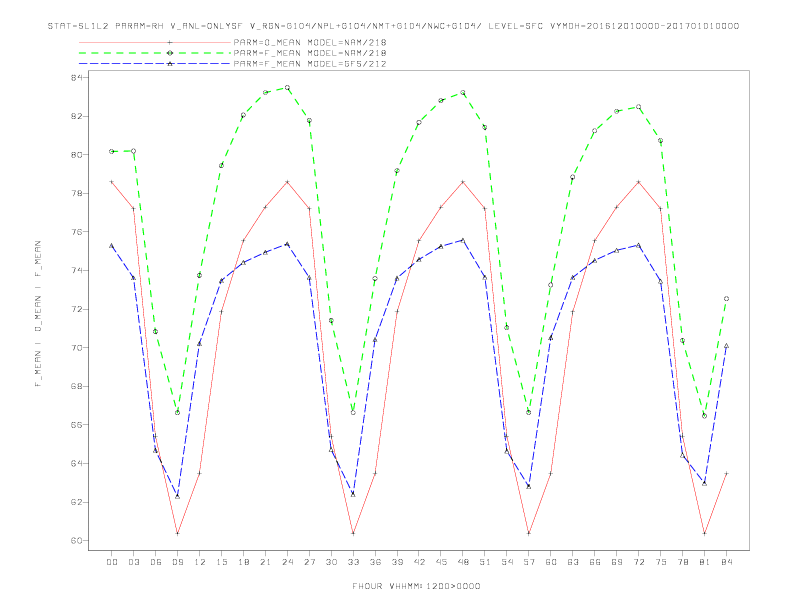Click y-axis tick label 66

click(77, 425)
